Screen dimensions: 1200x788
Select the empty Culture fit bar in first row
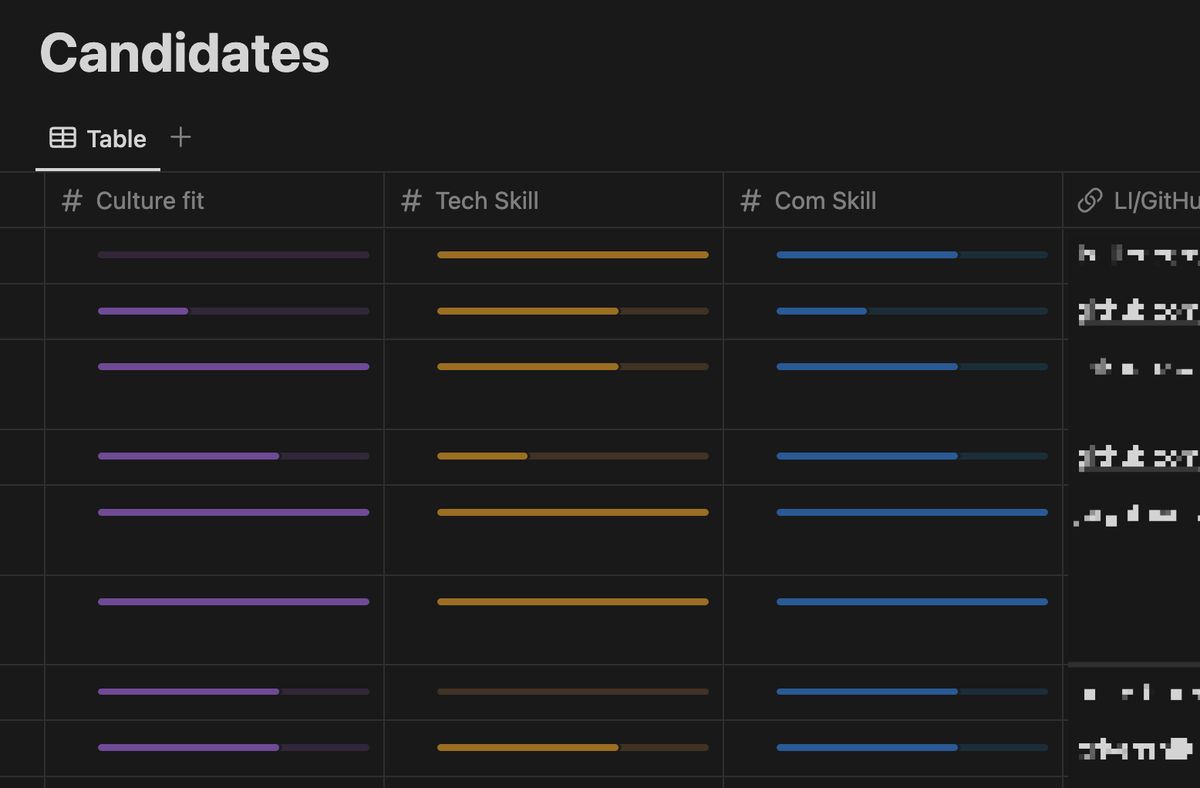(233, 255)
